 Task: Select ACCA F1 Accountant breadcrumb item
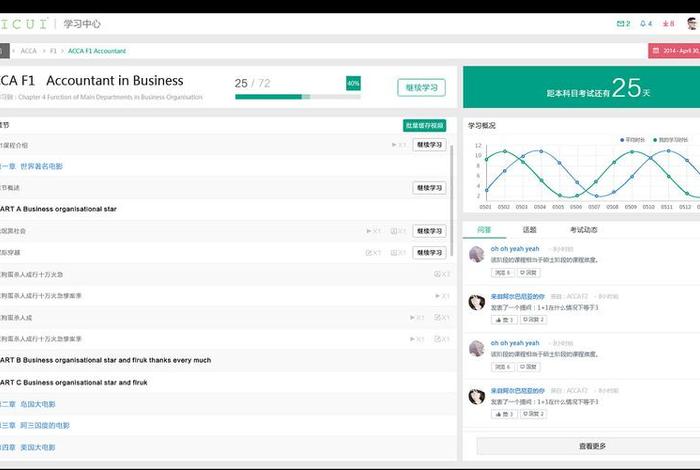coord(97,51)
